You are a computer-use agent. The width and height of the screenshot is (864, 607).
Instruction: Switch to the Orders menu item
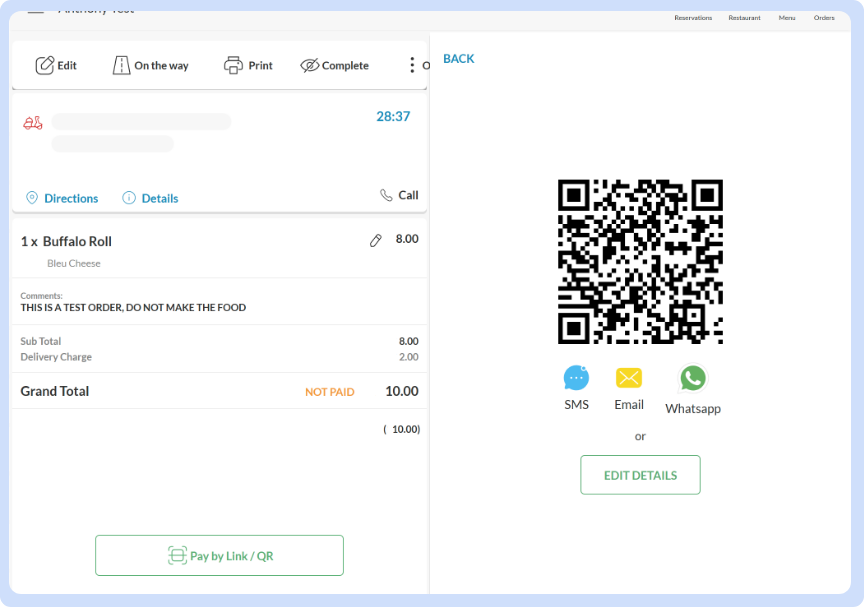pyautogui.click(x=824, y=18)
